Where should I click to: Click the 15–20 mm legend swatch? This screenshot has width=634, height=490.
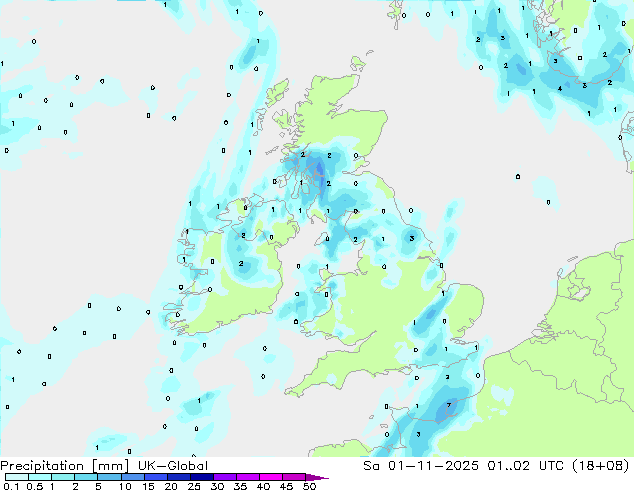tap(155, 477)
